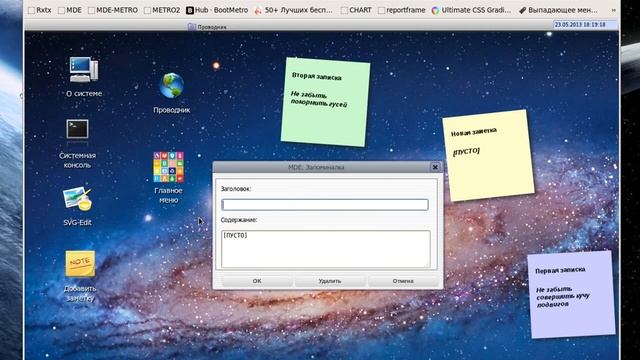
Task: Open the Выпадающее мен... bookmark
Action: click(558, 10)
